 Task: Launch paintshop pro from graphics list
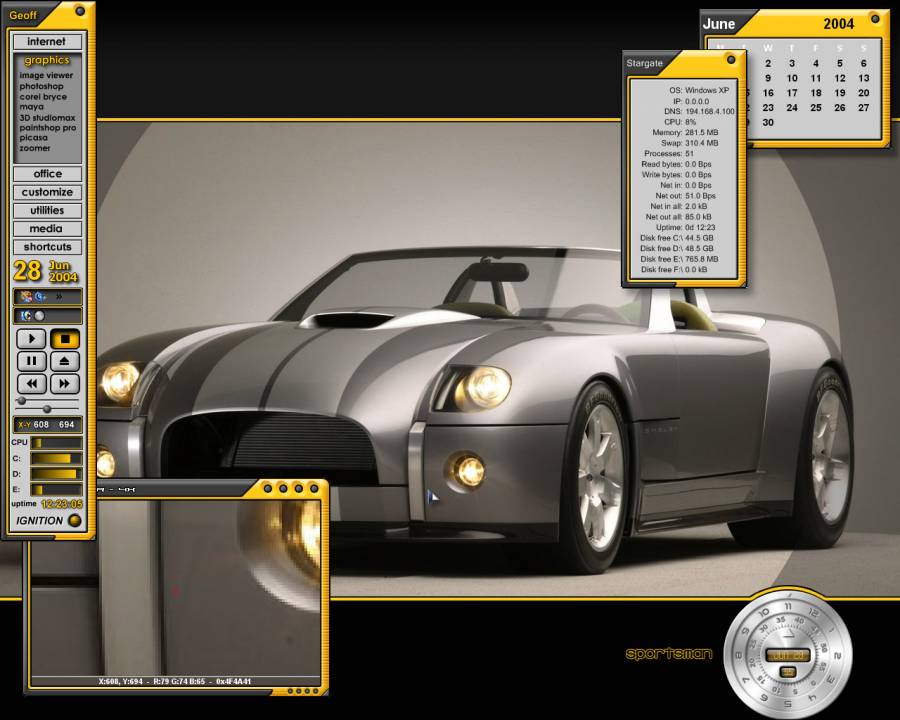click(48, 128)
